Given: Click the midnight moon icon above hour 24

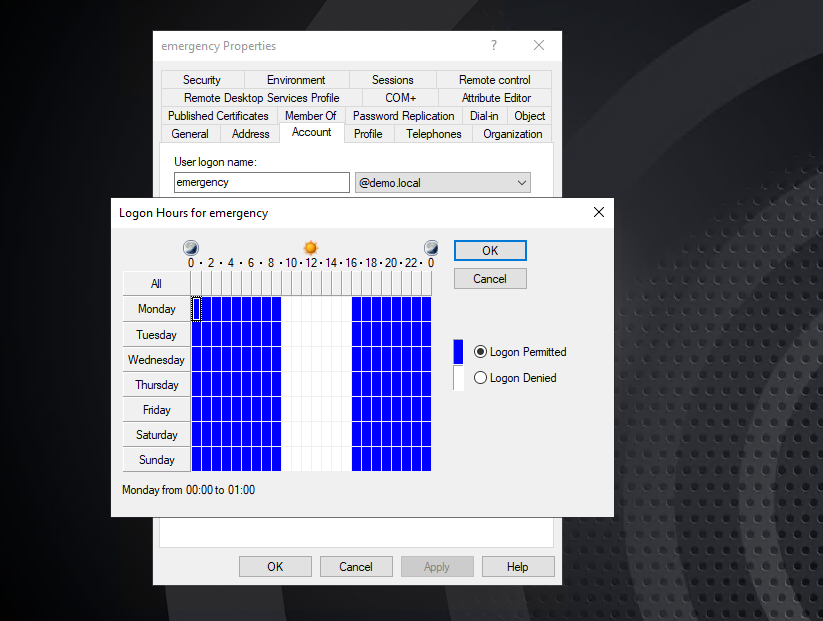Looking at the screenshot, I should click(431, 247).
